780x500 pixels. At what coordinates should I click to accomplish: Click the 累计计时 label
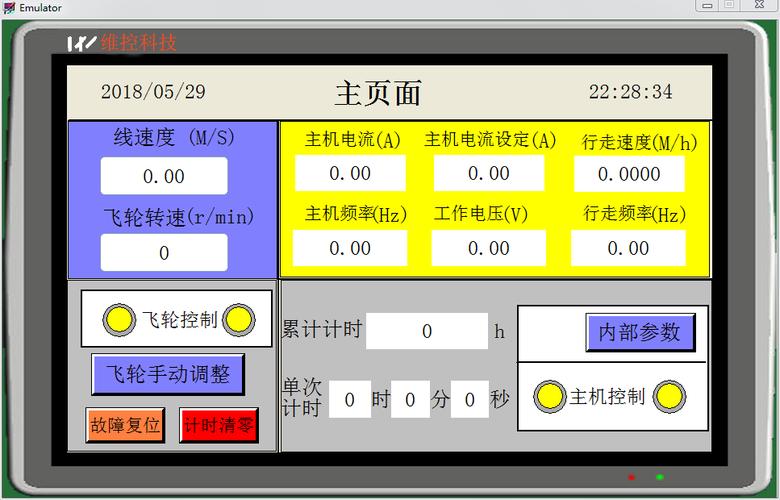tap(322, 329)
